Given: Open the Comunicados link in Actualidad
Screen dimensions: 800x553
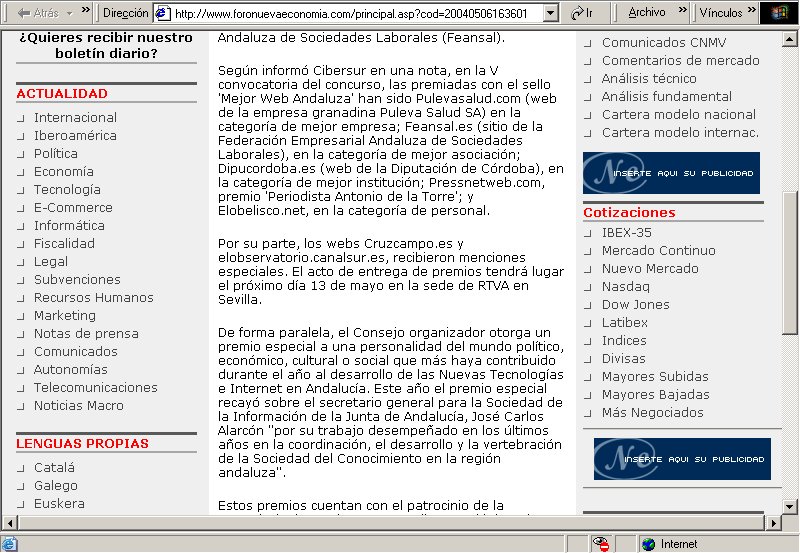Looking at the screenshot, I should coord(76,351).
